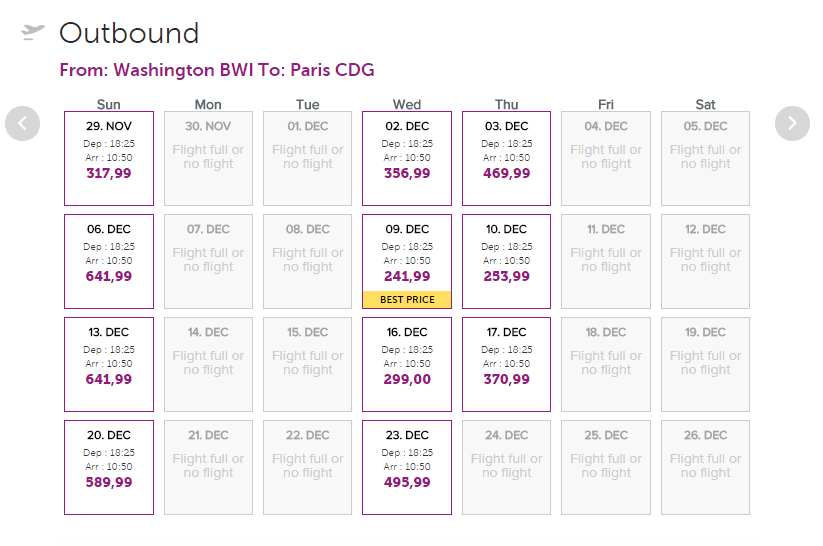Click the yellow BEST PRICE badge
This screenshot has width=823, height=546.
click(407, 299)
